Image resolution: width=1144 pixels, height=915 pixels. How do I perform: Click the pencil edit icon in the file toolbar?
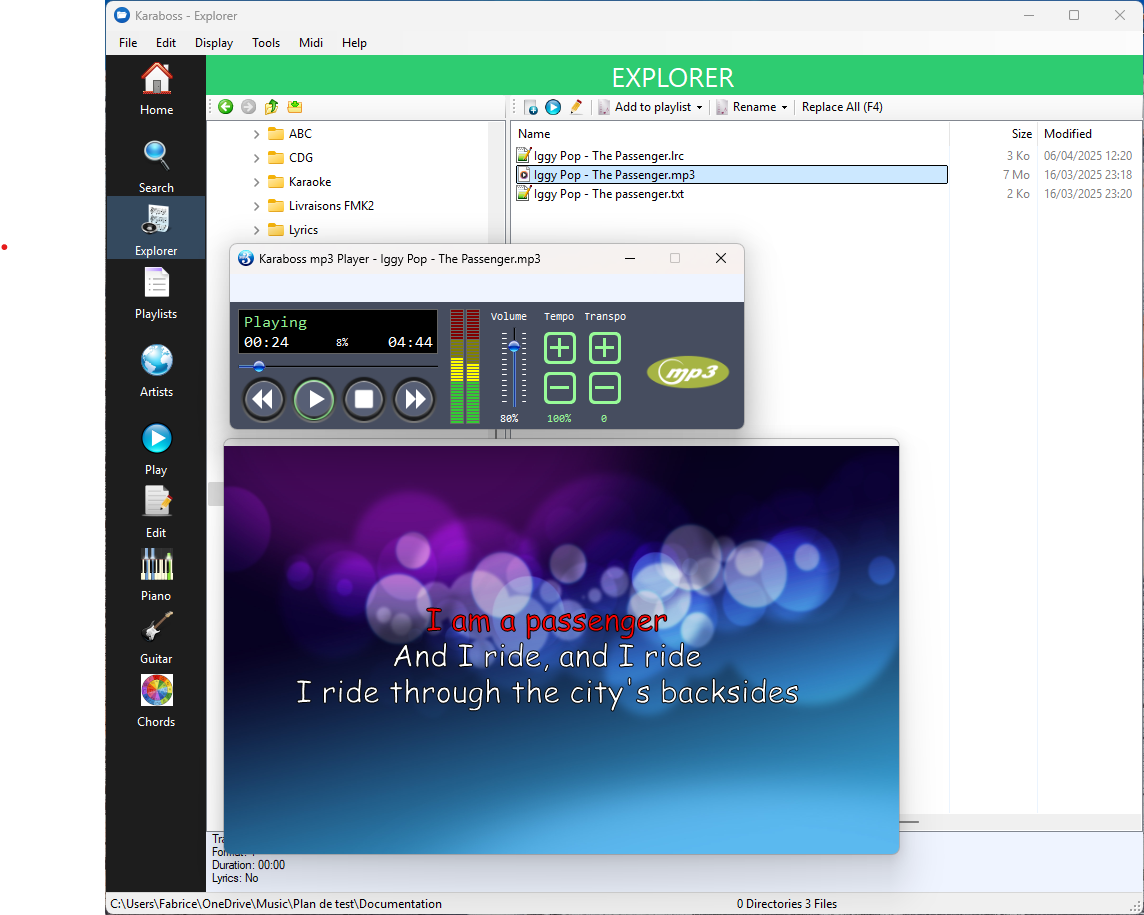point(576,107)
